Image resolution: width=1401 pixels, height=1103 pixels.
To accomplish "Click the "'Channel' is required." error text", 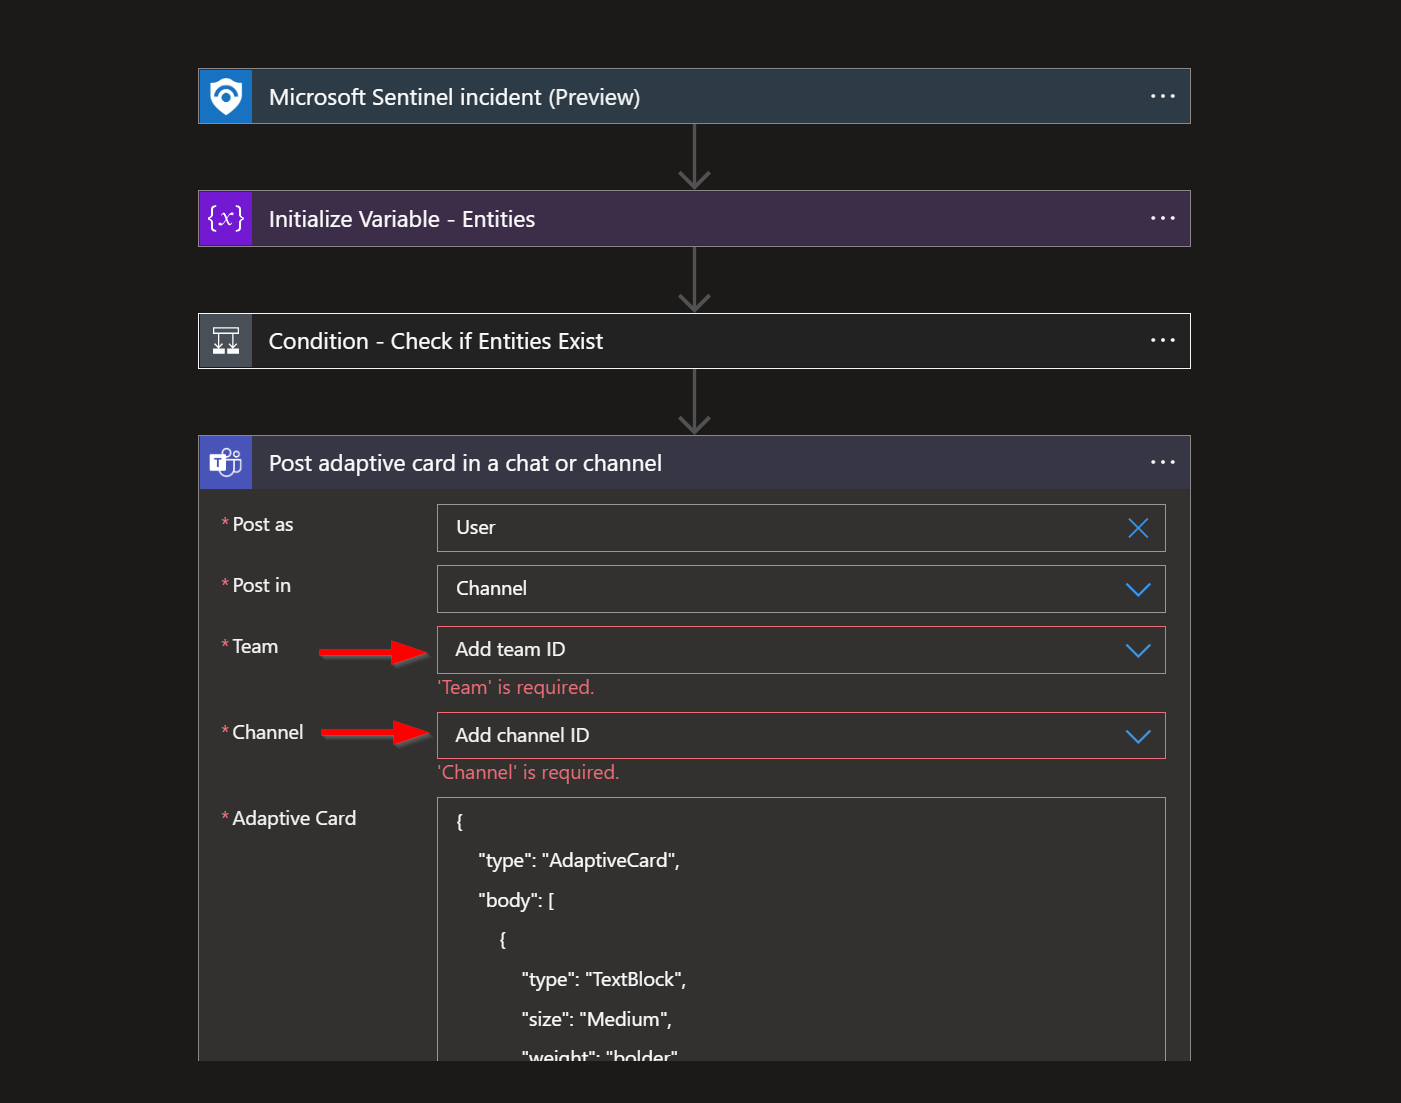I will pyautogui.click(x=528, y=772).
